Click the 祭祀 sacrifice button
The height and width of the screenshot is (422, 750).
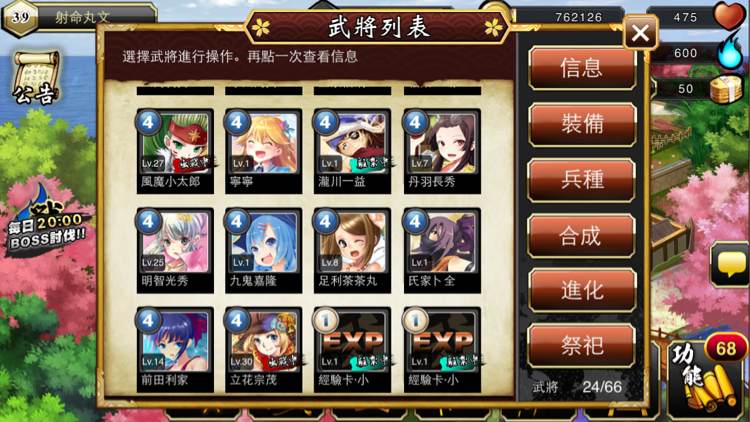pos(581,345)
